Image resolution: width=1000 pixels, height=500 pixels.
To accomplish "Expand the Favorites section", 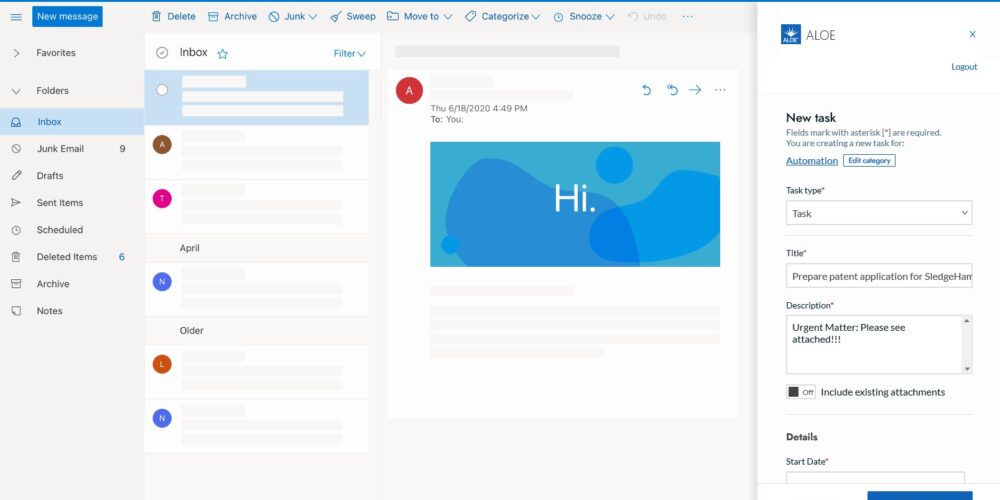I will tap(16, 53).
